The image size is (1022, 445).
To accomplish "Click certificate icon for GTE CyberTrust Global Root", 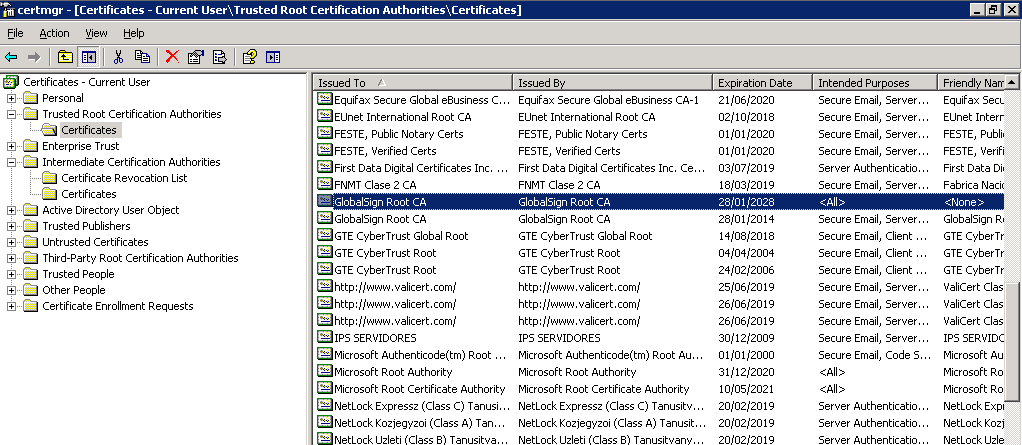I will [325, 235].
